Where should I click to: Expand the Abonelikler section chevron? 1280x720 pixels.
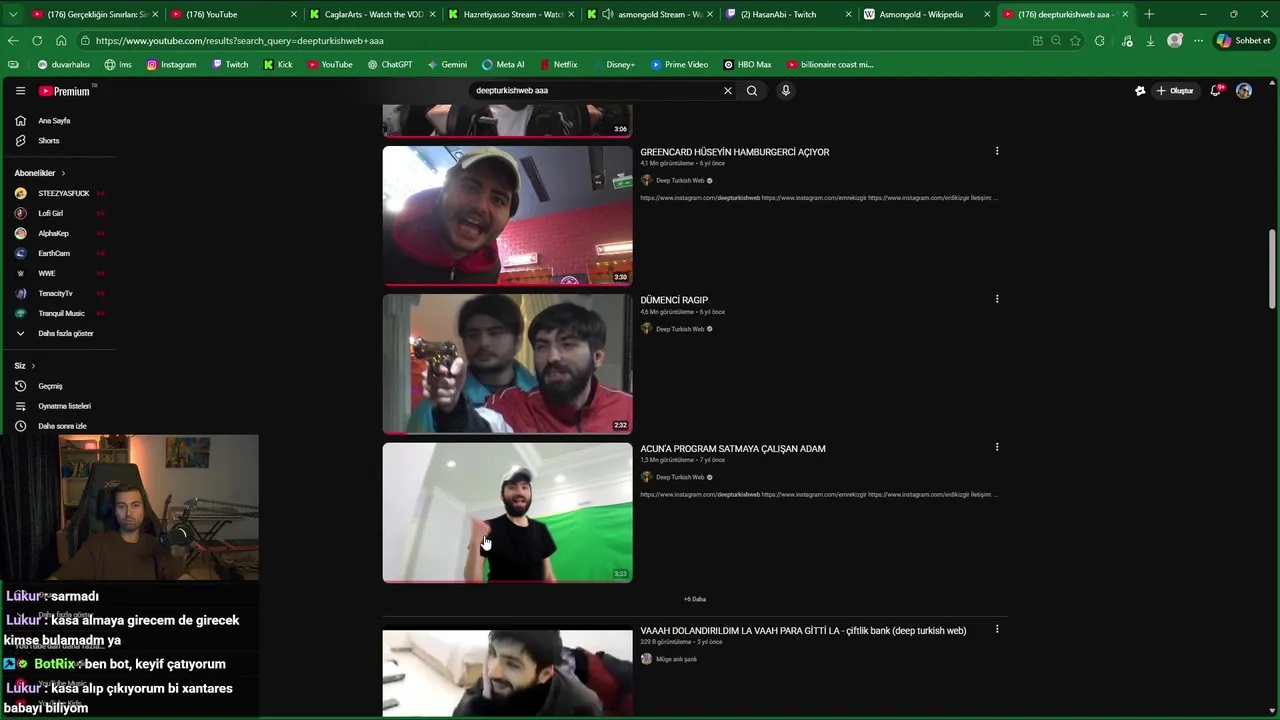63,173
